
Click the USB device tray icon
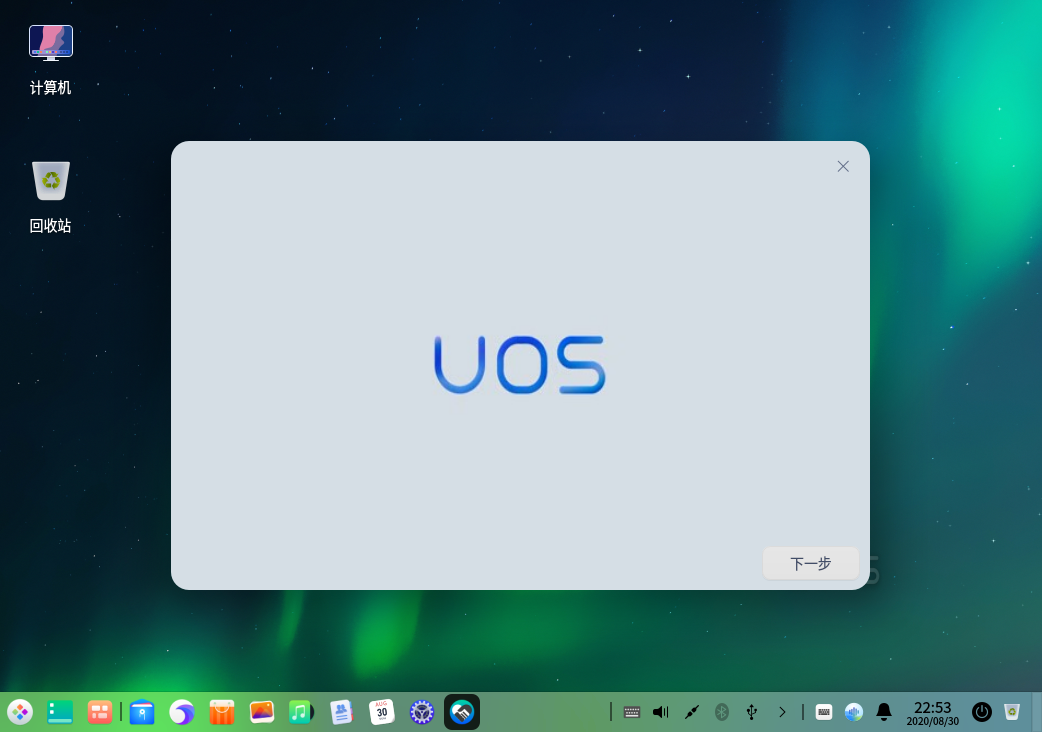752,712
